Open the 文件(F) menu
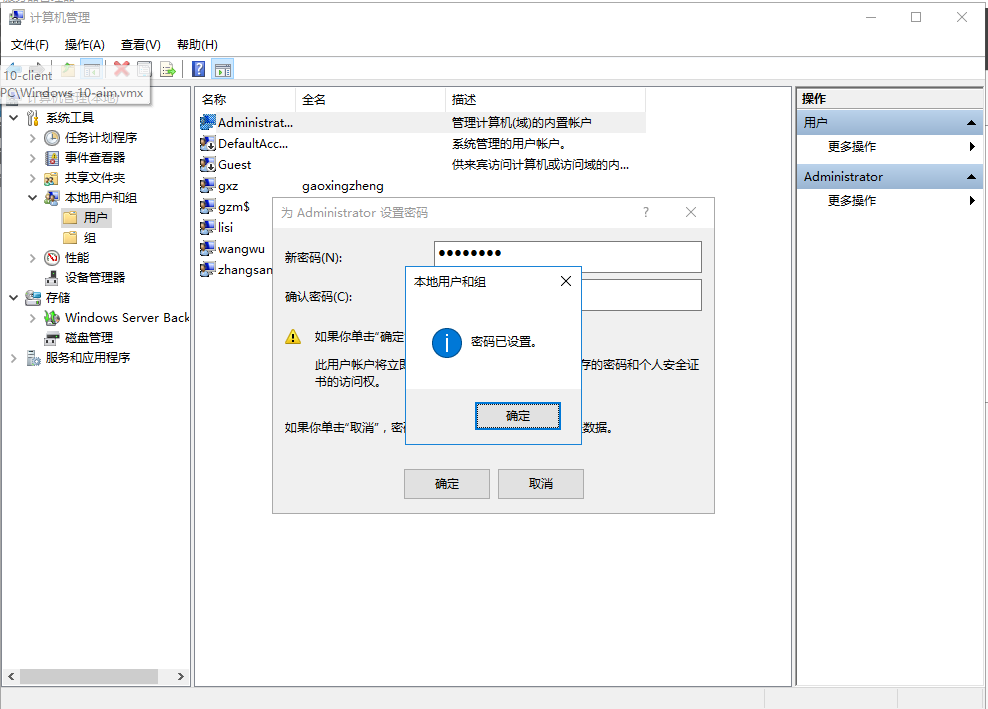988x709 pixels. [x=30, y=45]
